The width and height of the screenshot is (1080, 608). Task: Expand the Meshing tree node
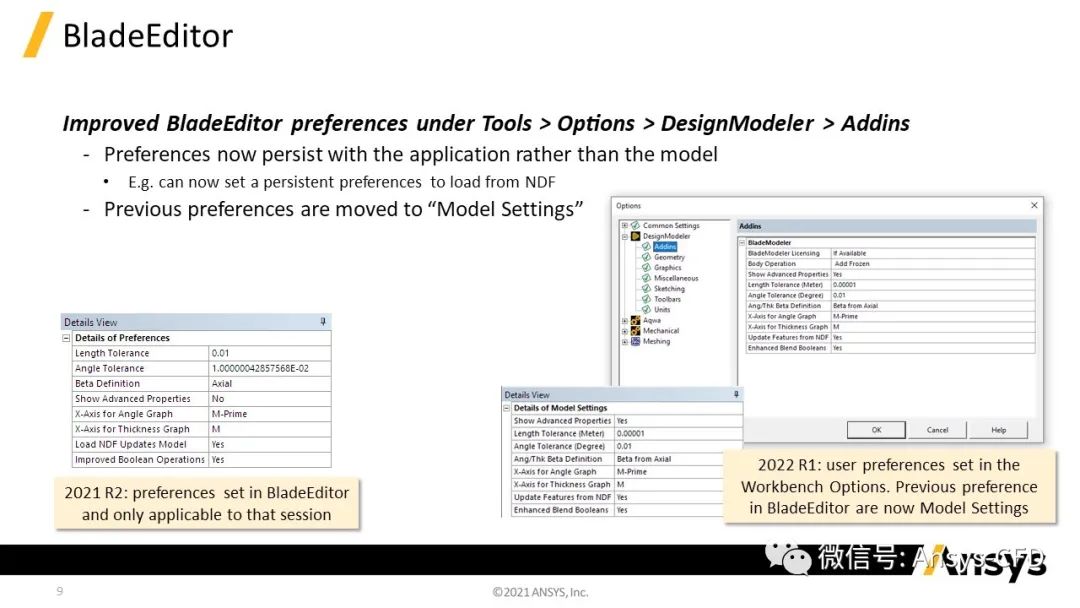point(625,342)
